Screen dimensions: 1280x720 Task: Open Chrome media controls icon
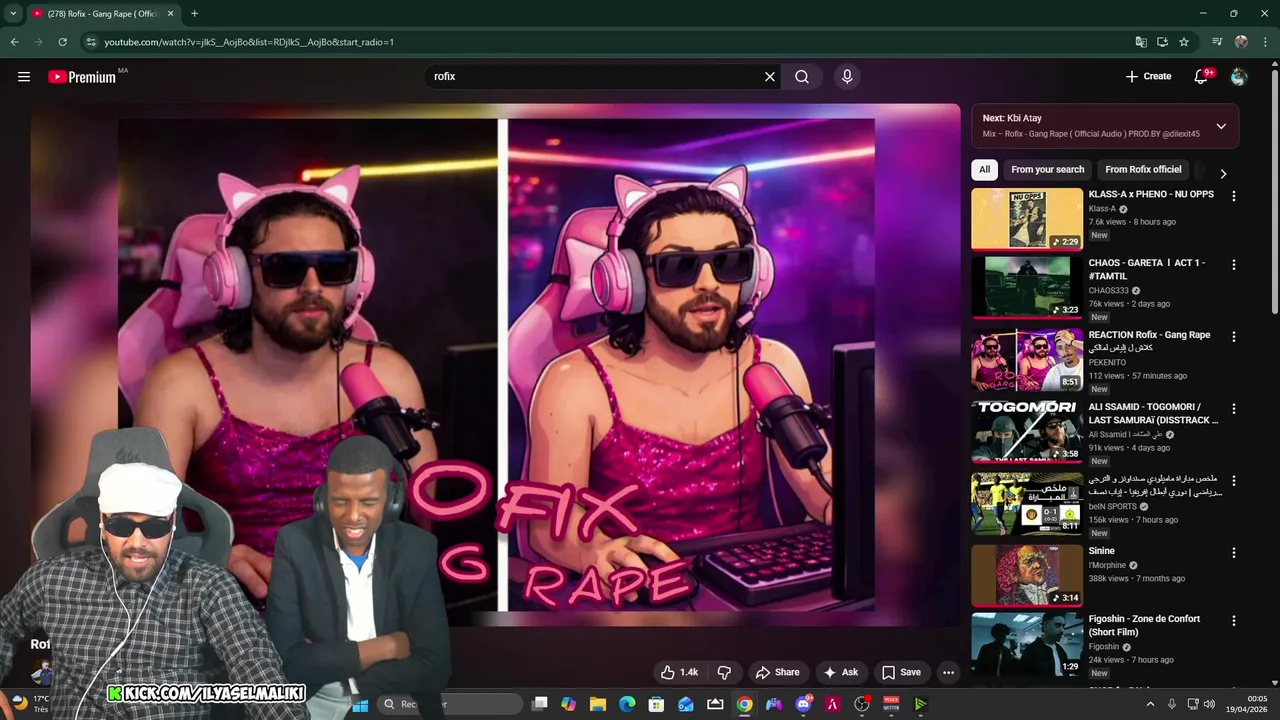(1217, 42)
